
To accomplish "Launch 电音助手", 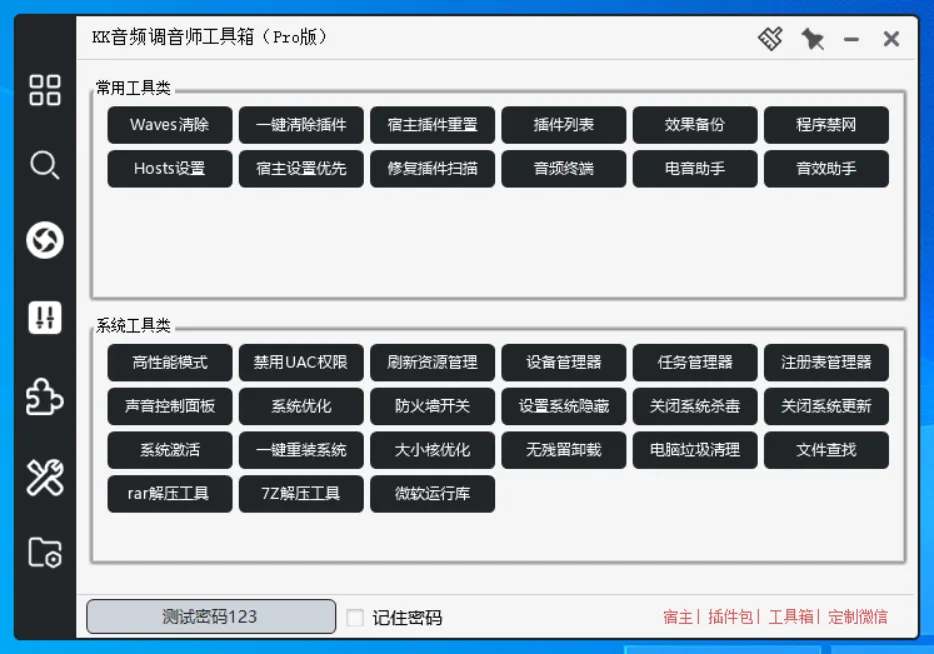I will pyautogui.click(x=695, y=169).
